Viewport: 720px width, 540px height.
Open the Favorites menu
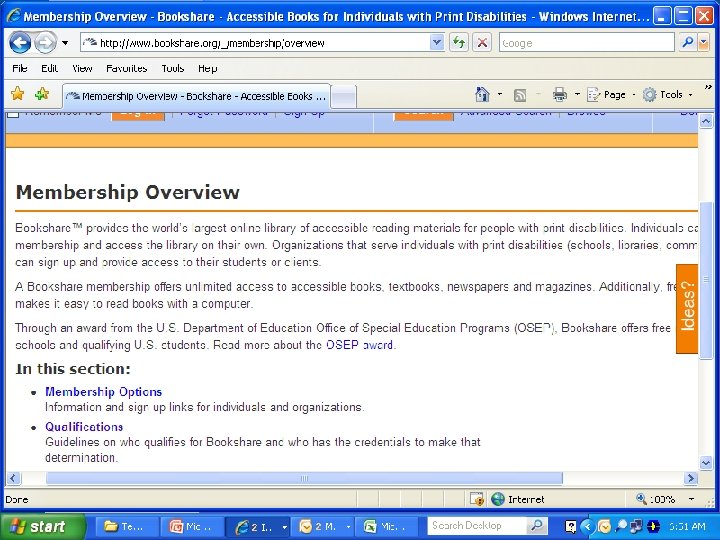tap(127, 68)
